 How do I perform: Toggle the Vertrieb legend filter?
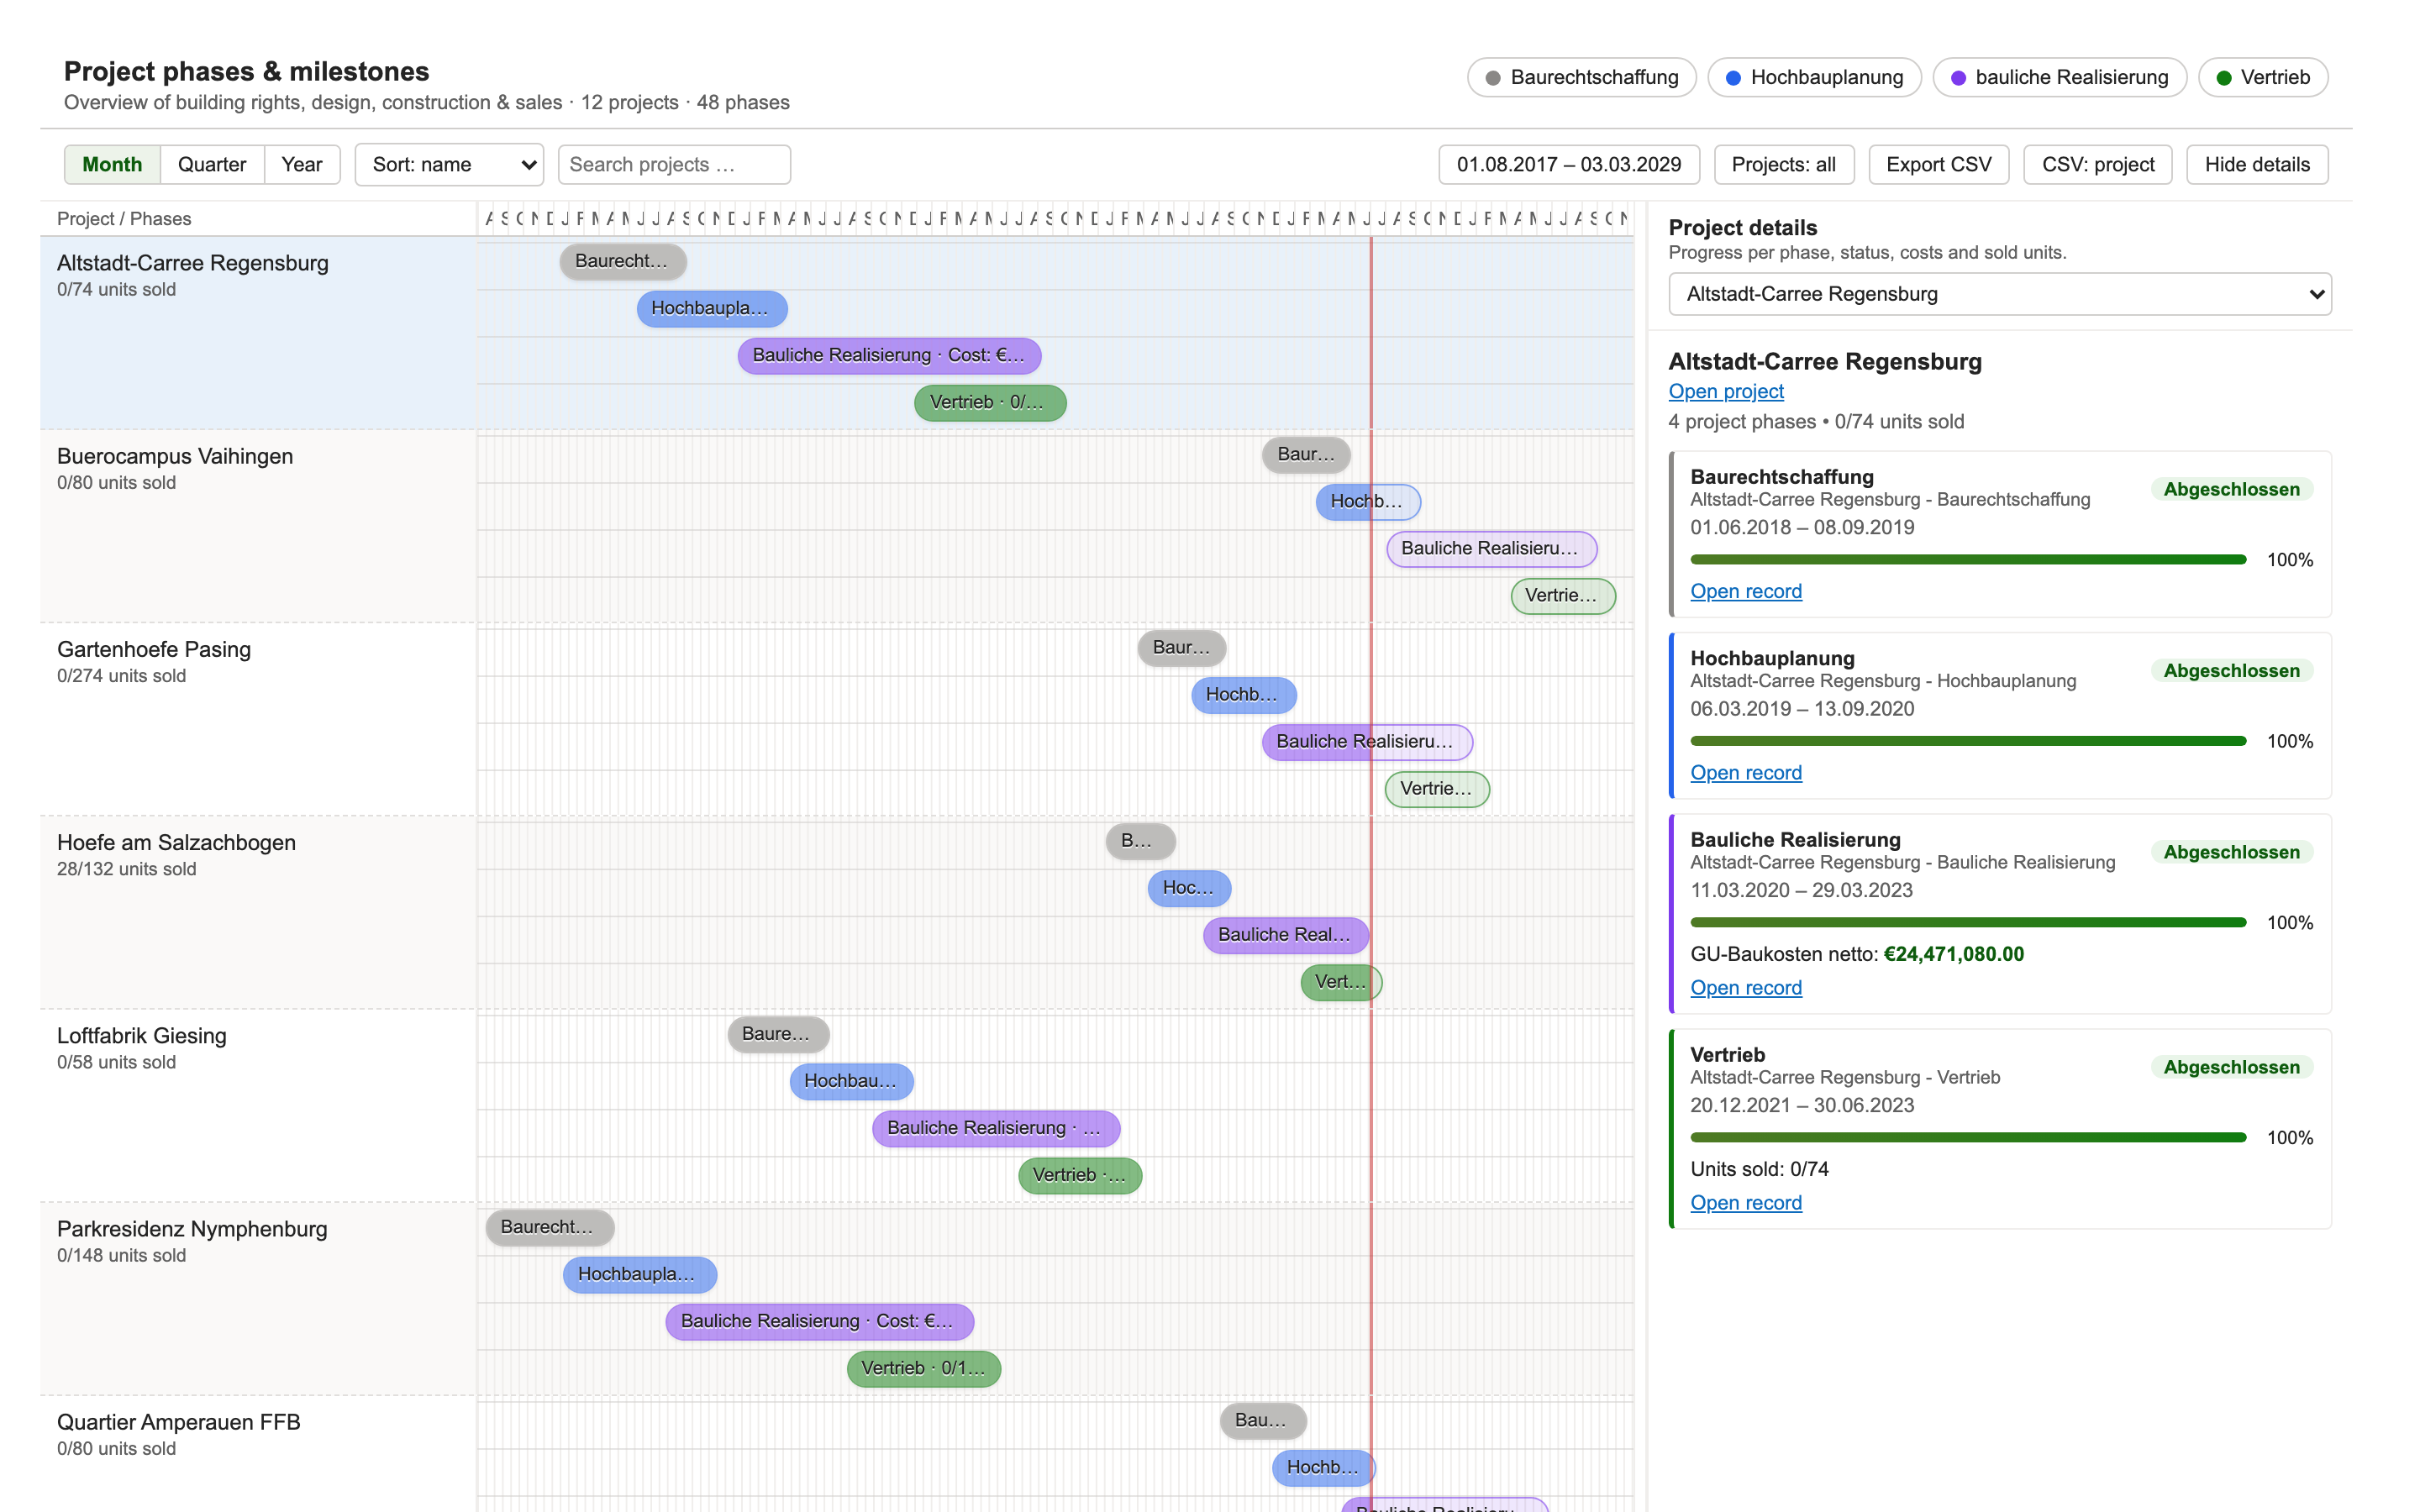click(2262, 77)
